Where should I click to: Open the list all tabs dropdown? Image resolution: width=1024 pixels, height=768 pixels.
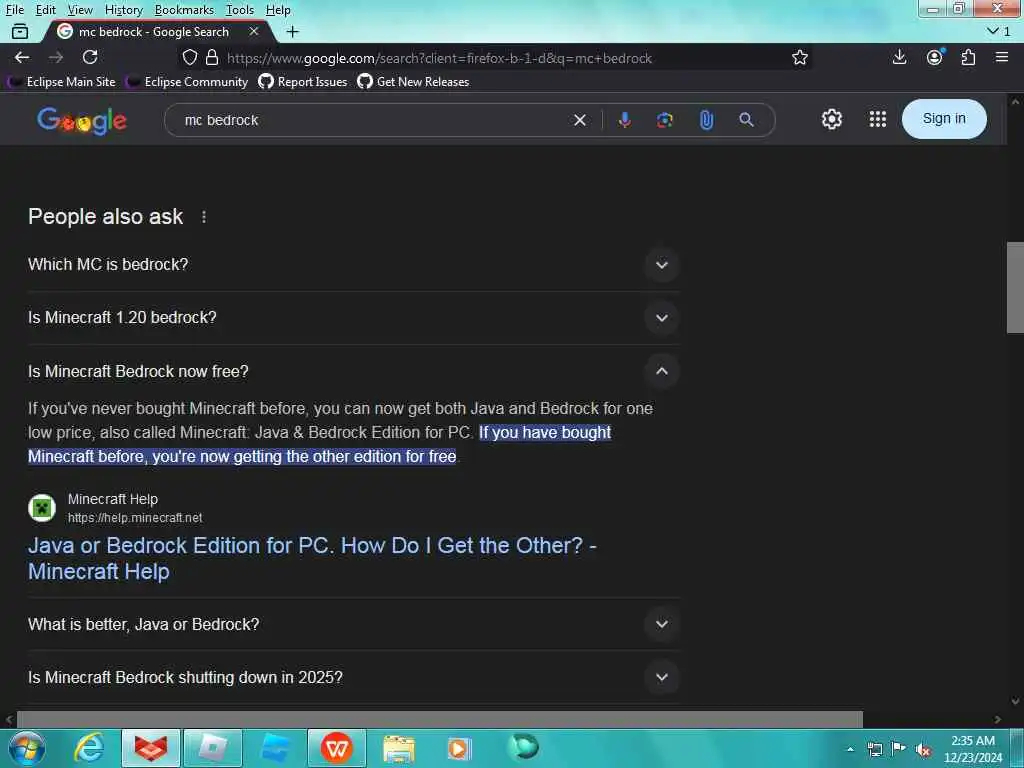(x=999, y=31)
